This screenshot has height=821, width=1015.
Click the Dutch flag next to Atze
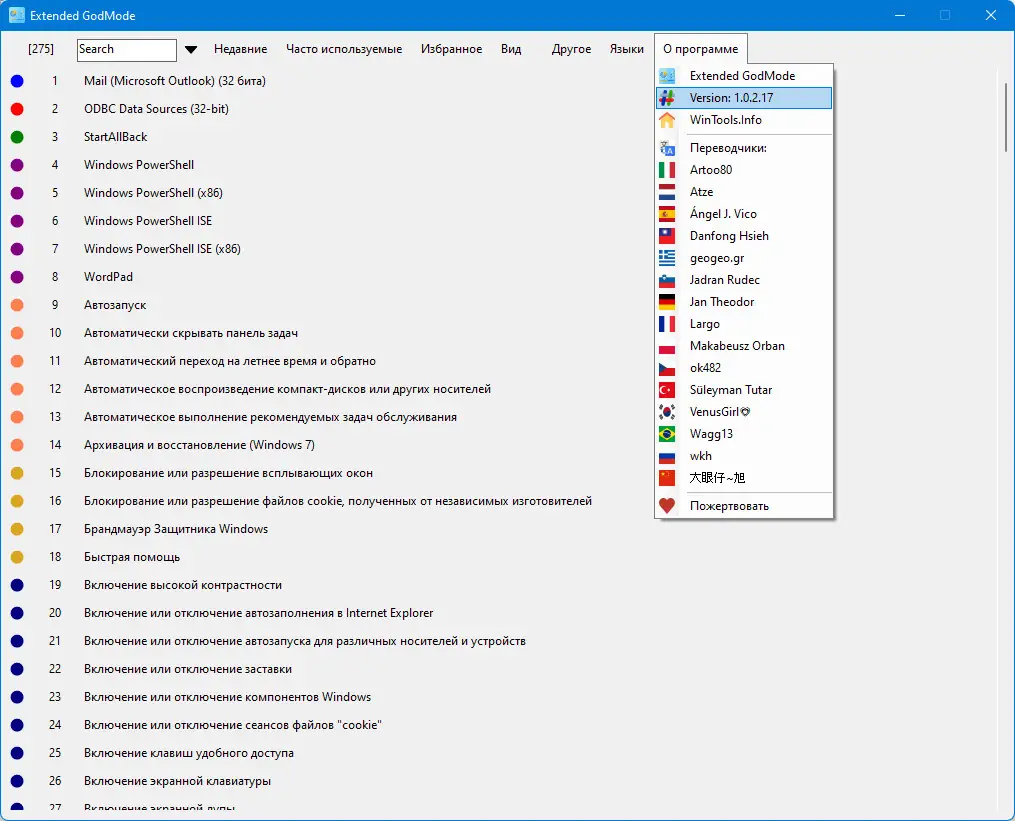(x=667, y=192)
